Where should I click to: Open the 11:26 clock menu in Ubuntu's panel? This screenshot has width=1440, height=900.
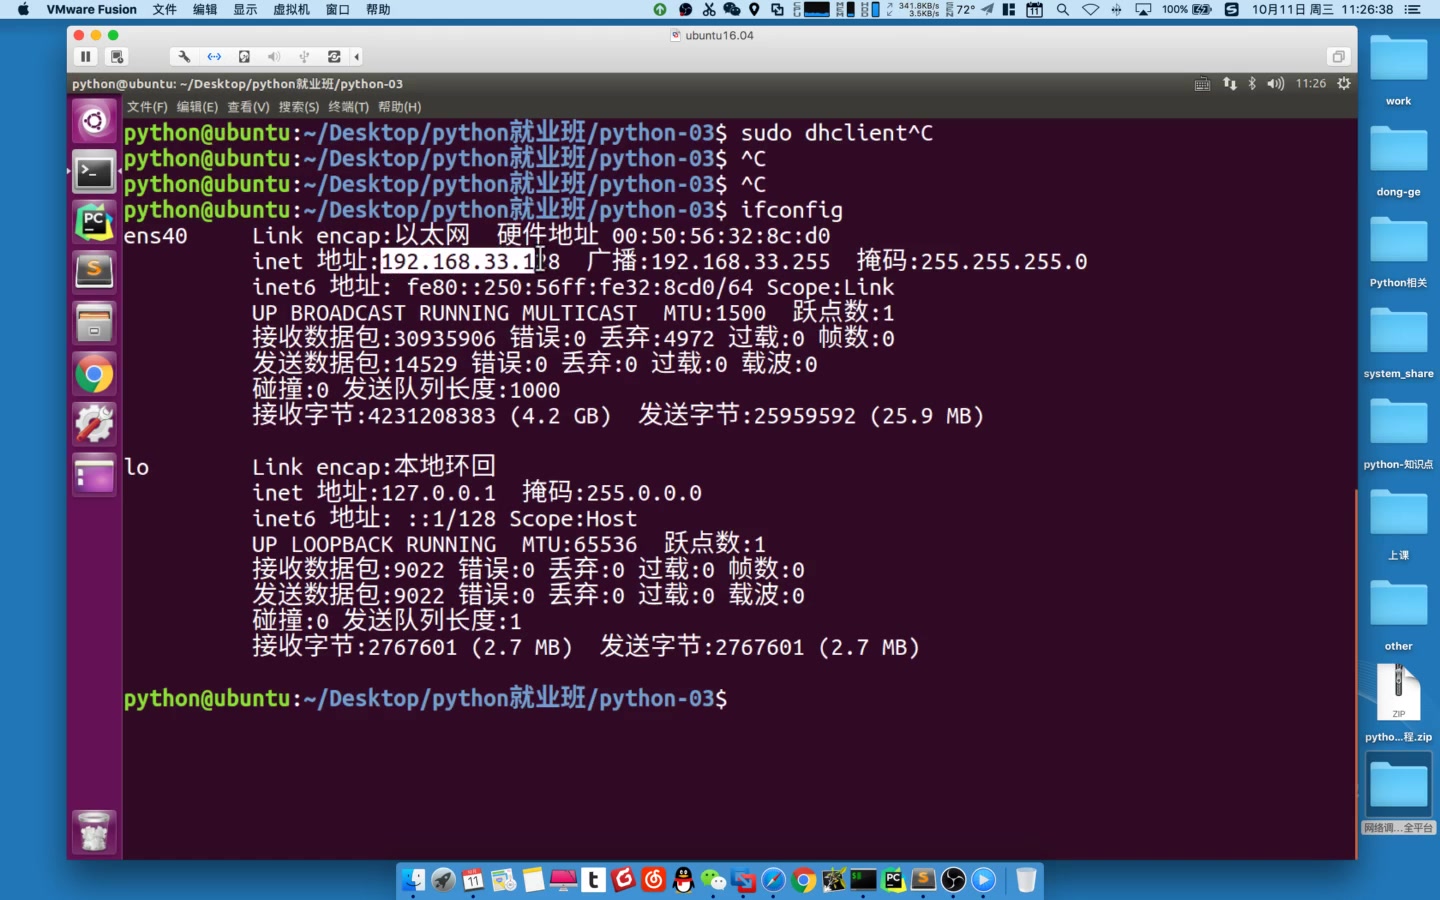[1311, 84]
